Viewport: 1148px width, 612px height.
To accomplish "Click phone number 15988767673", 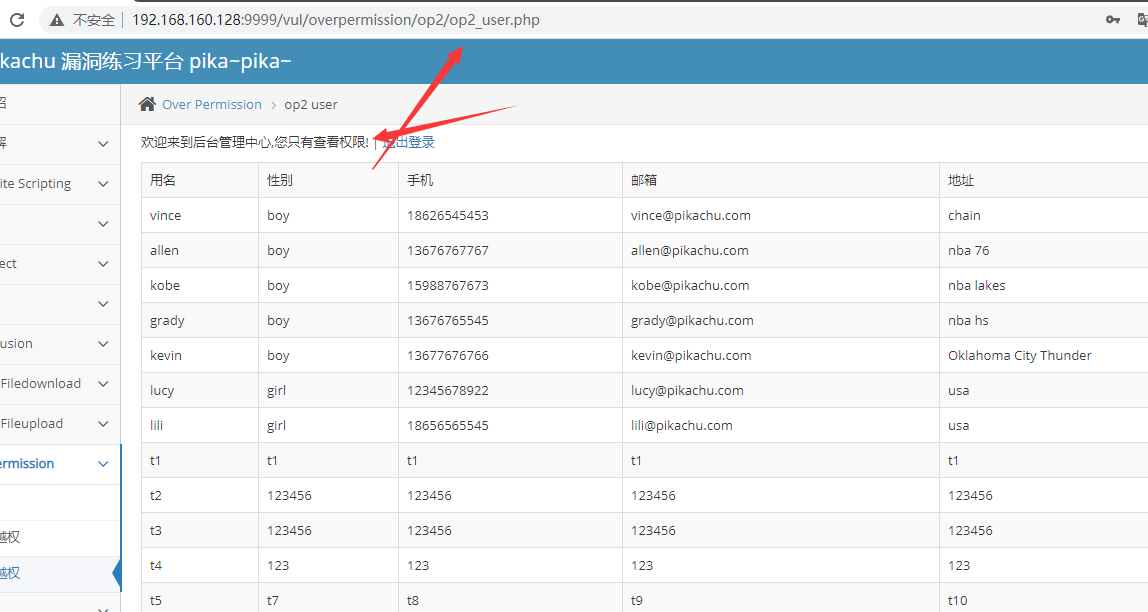I will [448, 286].
